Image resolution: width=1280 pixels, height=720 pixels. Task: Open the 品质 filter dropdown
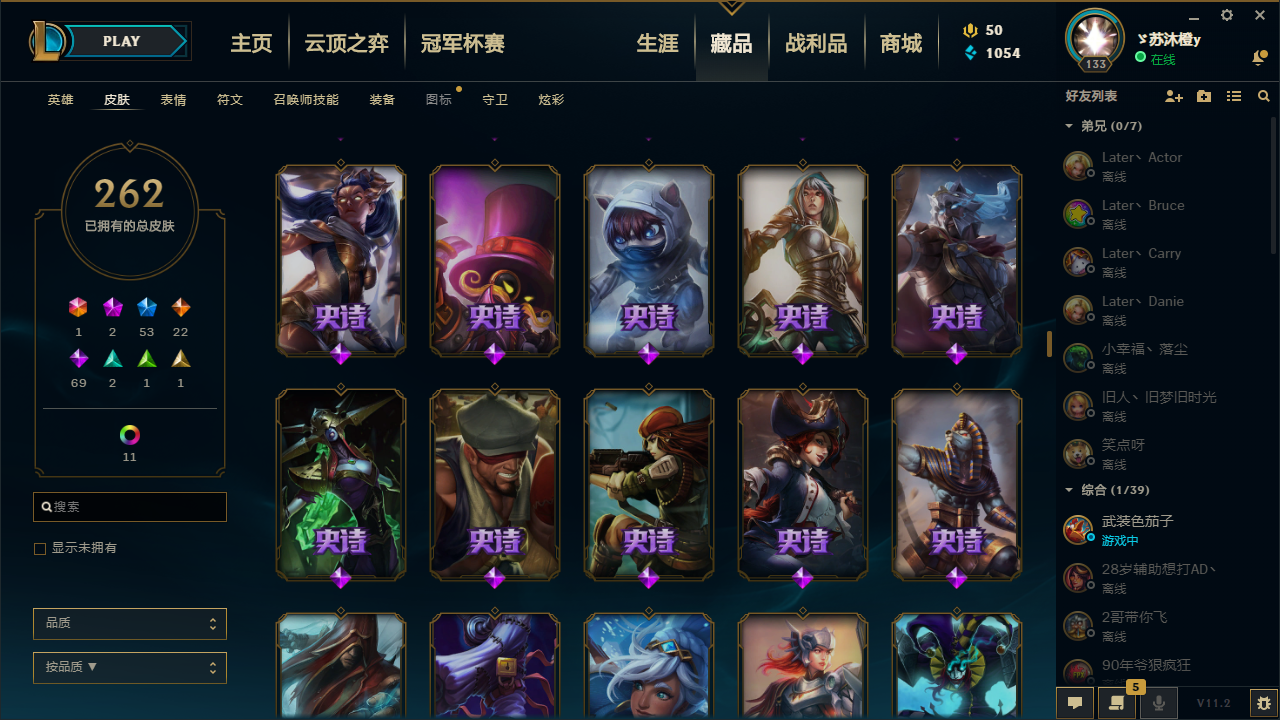(130, 623)
